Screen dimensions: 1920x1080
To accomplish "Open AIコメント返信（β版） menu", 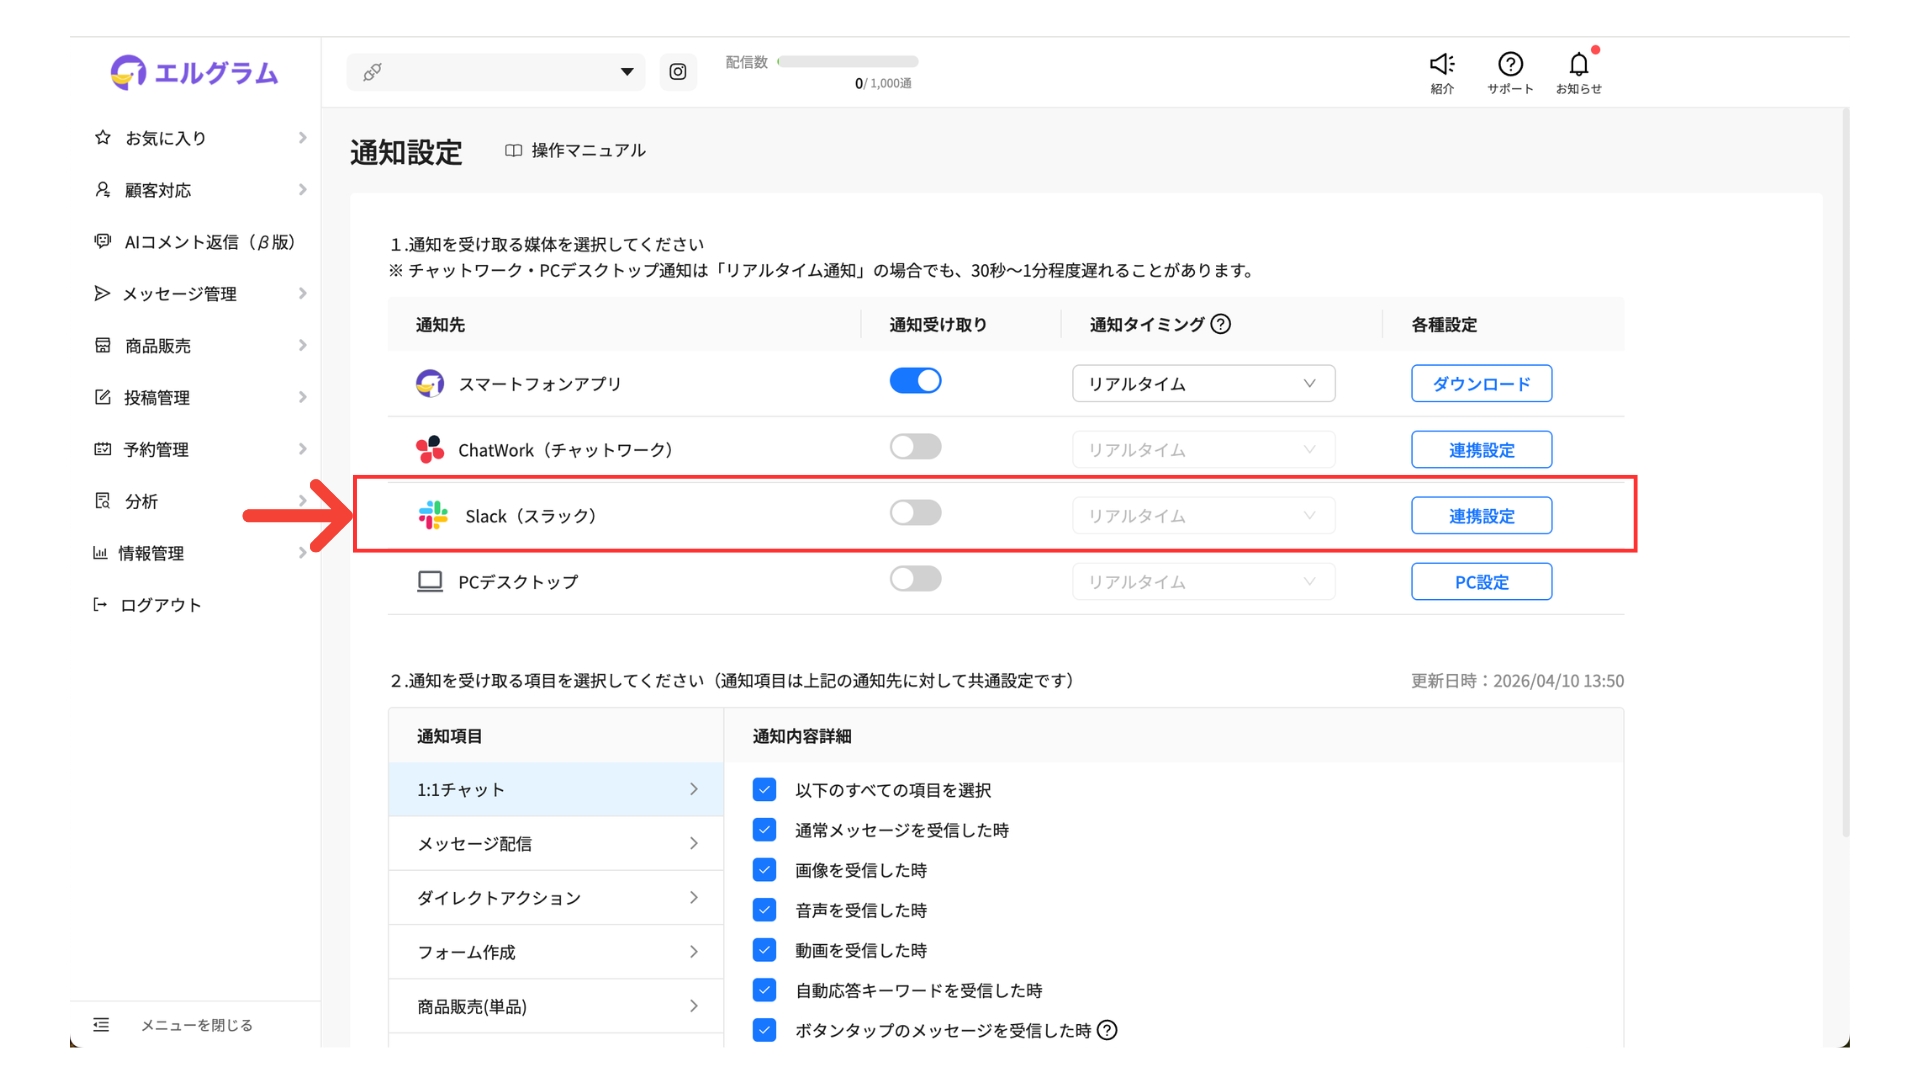I will click(x=195, y=241).
